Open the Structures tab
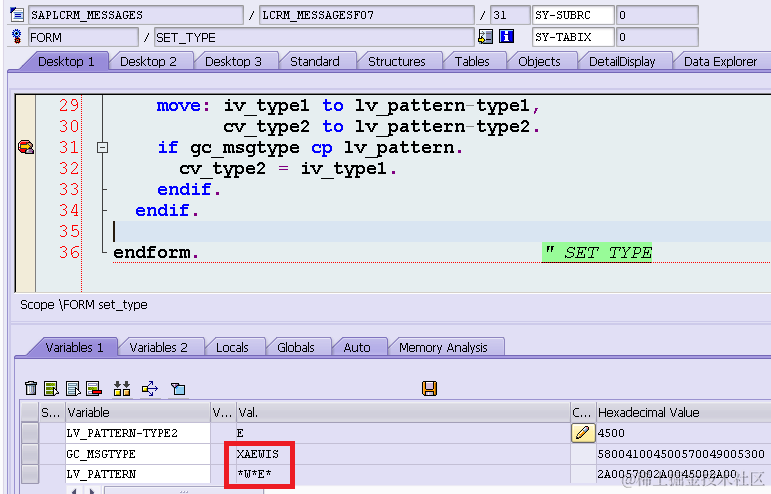Screen dimensions: 771x494 (x=397, y=61)
